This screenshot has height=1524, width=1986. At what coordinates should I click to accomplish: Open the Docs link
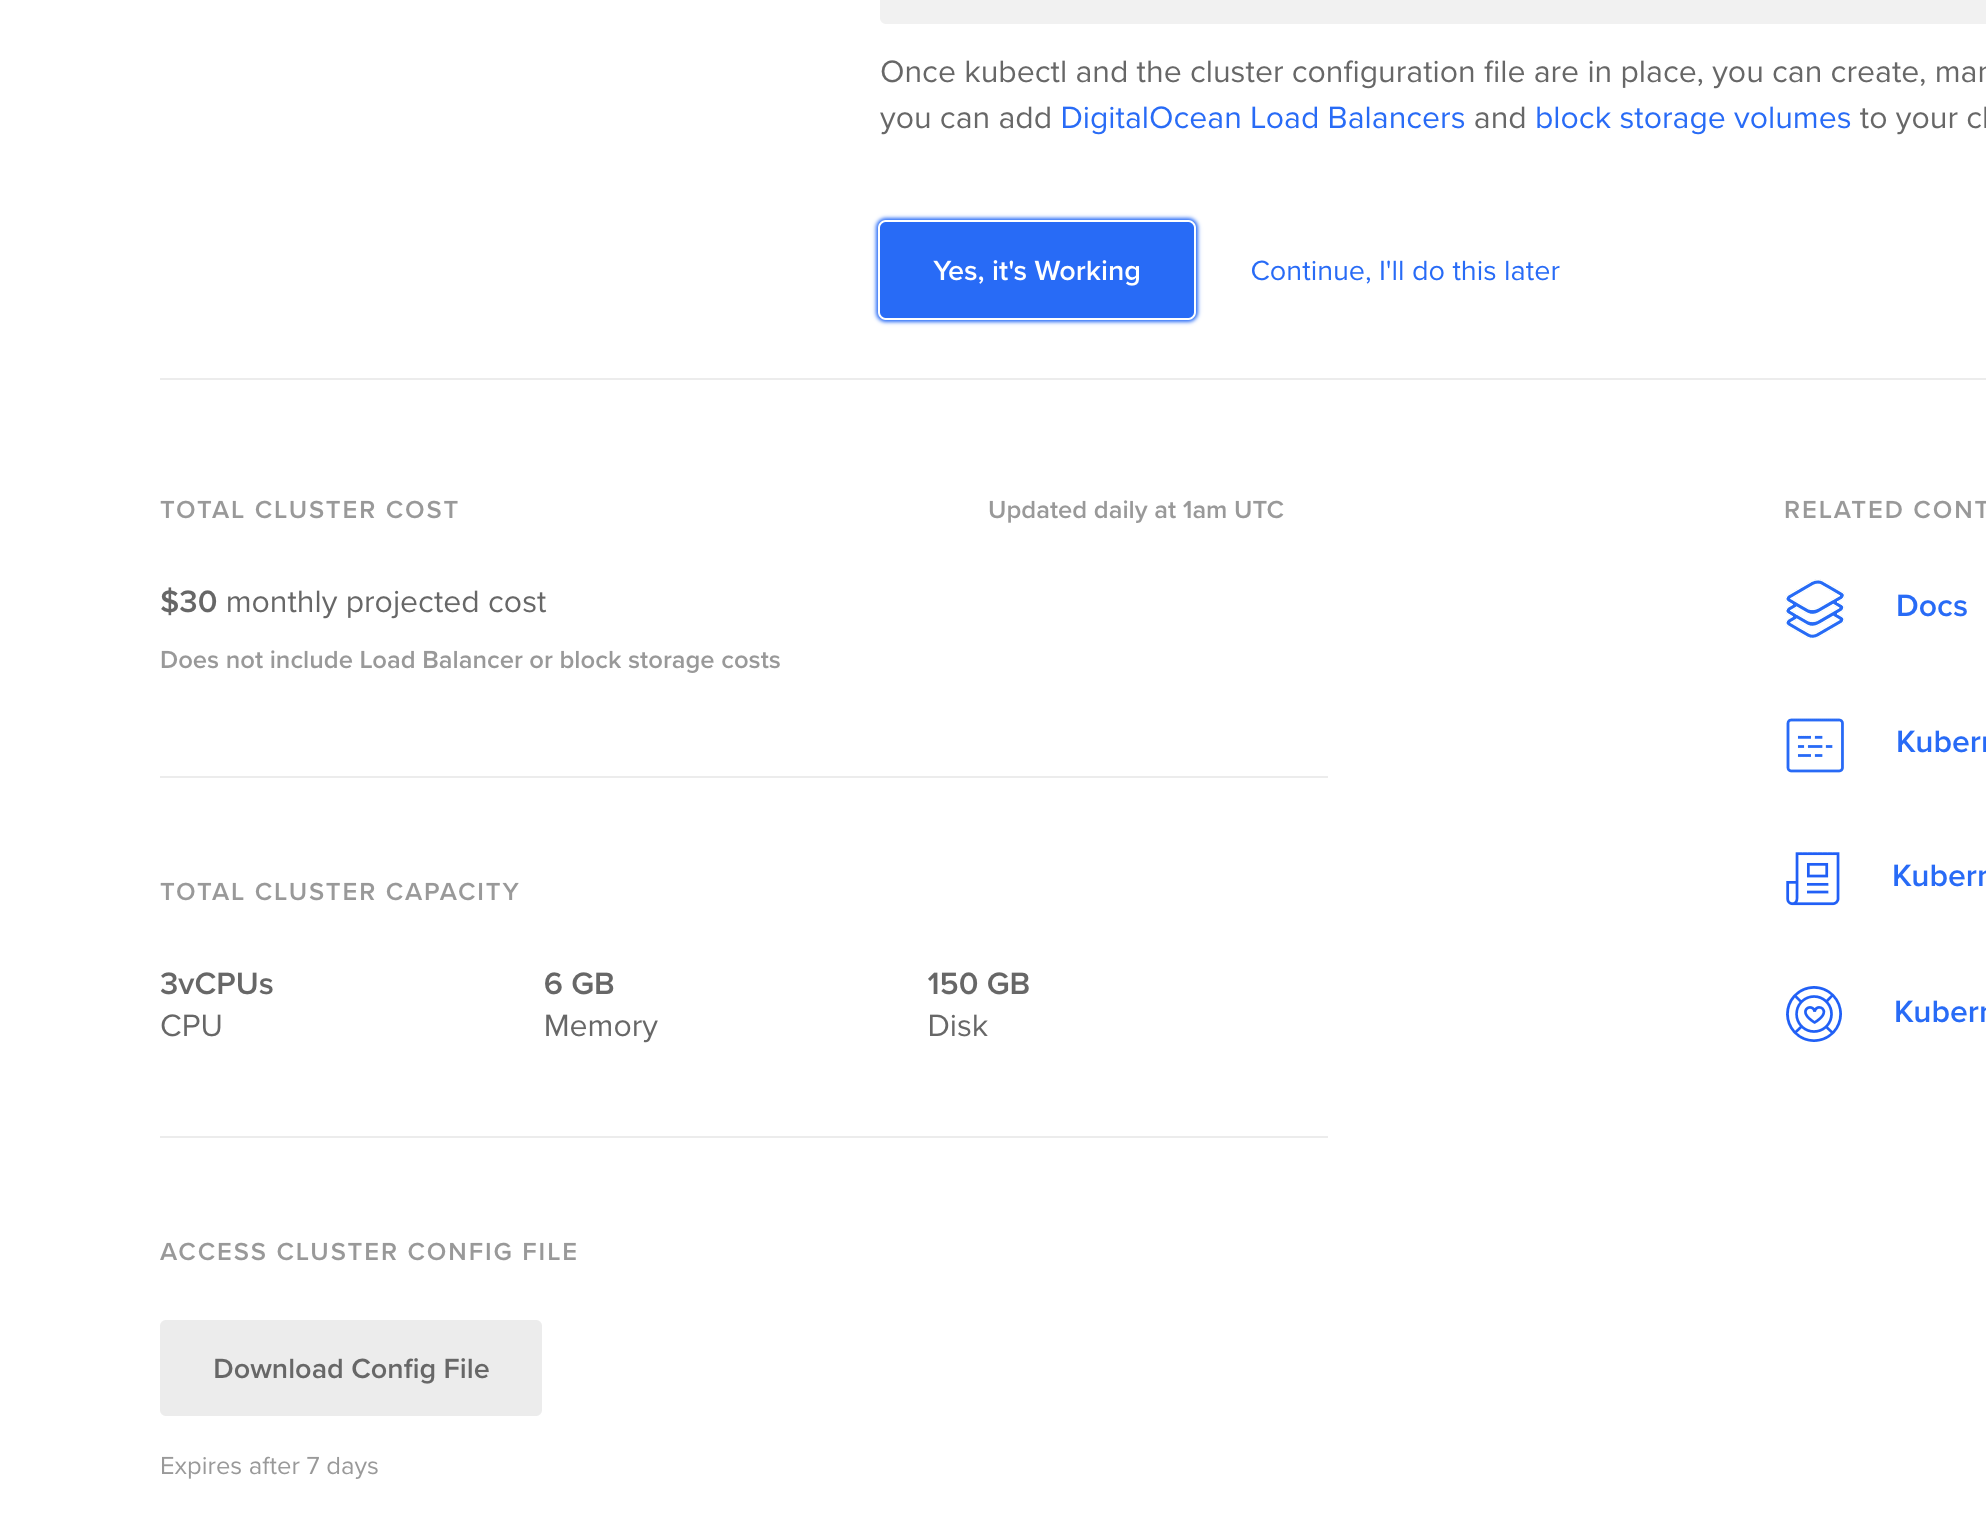[1931, 606]
